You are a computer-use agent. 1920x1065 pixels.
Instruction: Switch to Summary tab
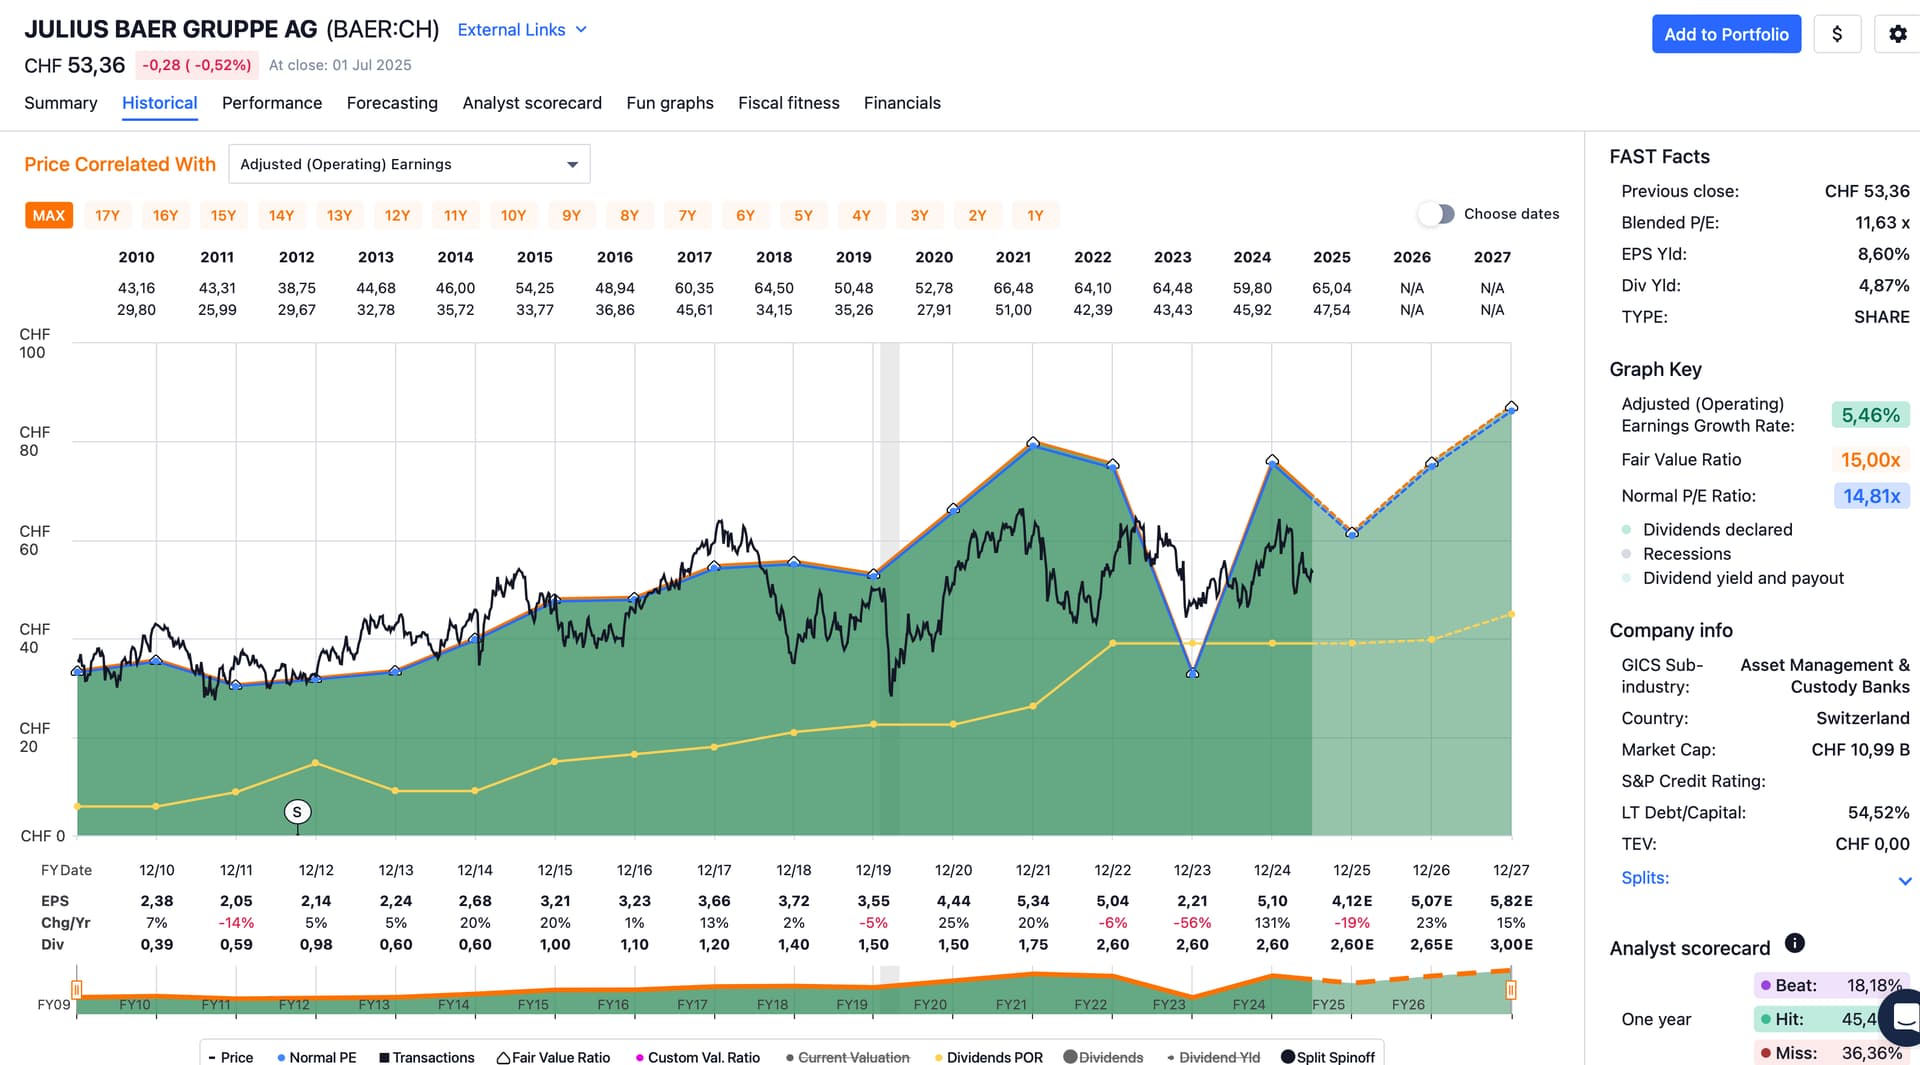click(61, 103)
